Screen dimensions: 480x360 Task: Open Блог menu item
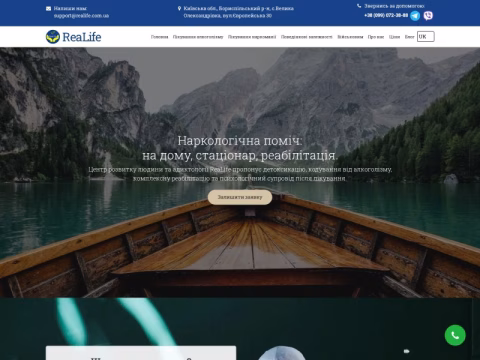point(409,37)
